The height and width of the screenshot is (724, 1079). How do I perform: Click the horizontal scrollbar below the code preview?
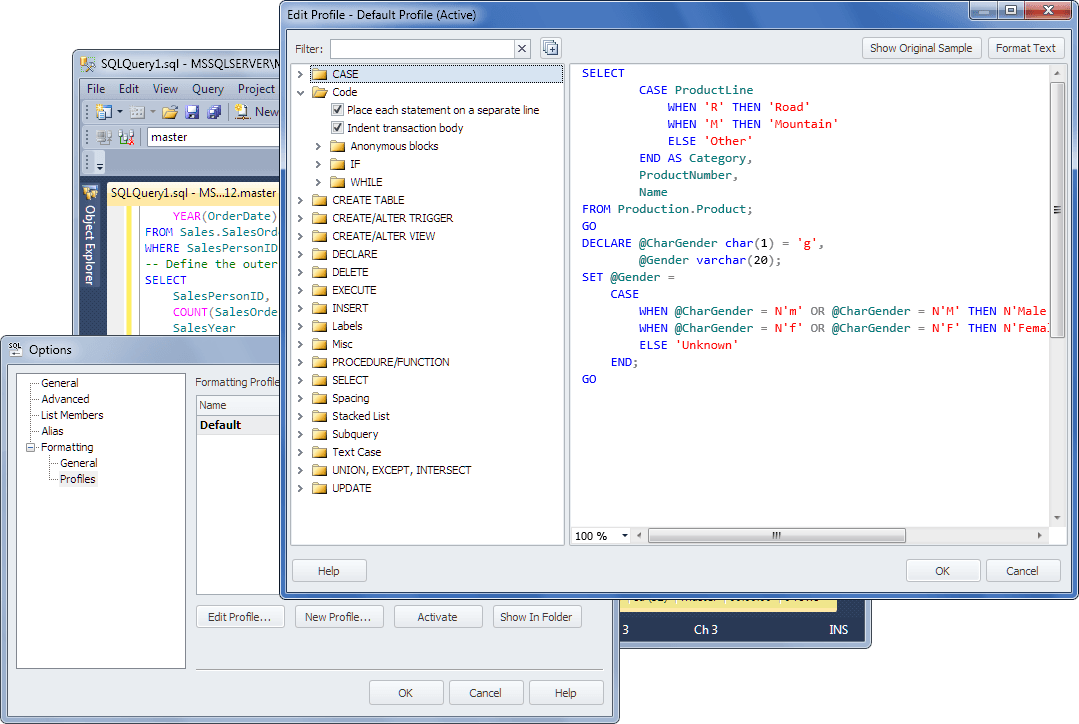coord(777,535)
